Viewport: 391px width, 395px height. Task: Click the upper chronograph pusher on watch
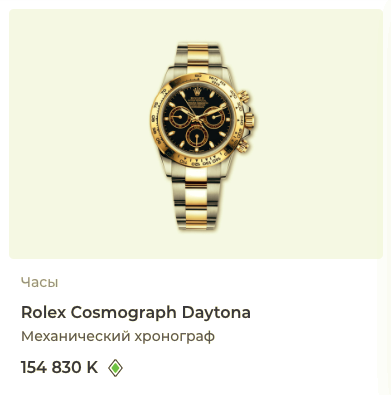244,96
